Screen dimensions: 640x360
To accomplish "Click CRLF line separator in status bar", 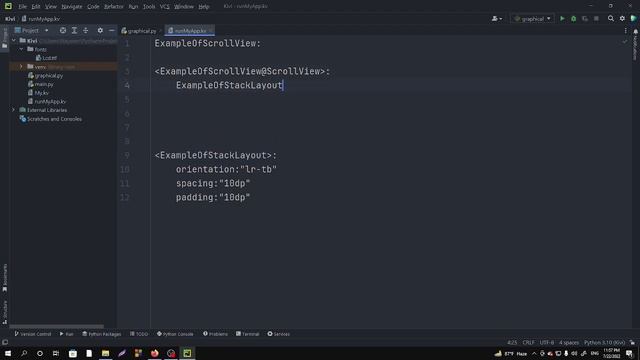I will coord(528,342).
